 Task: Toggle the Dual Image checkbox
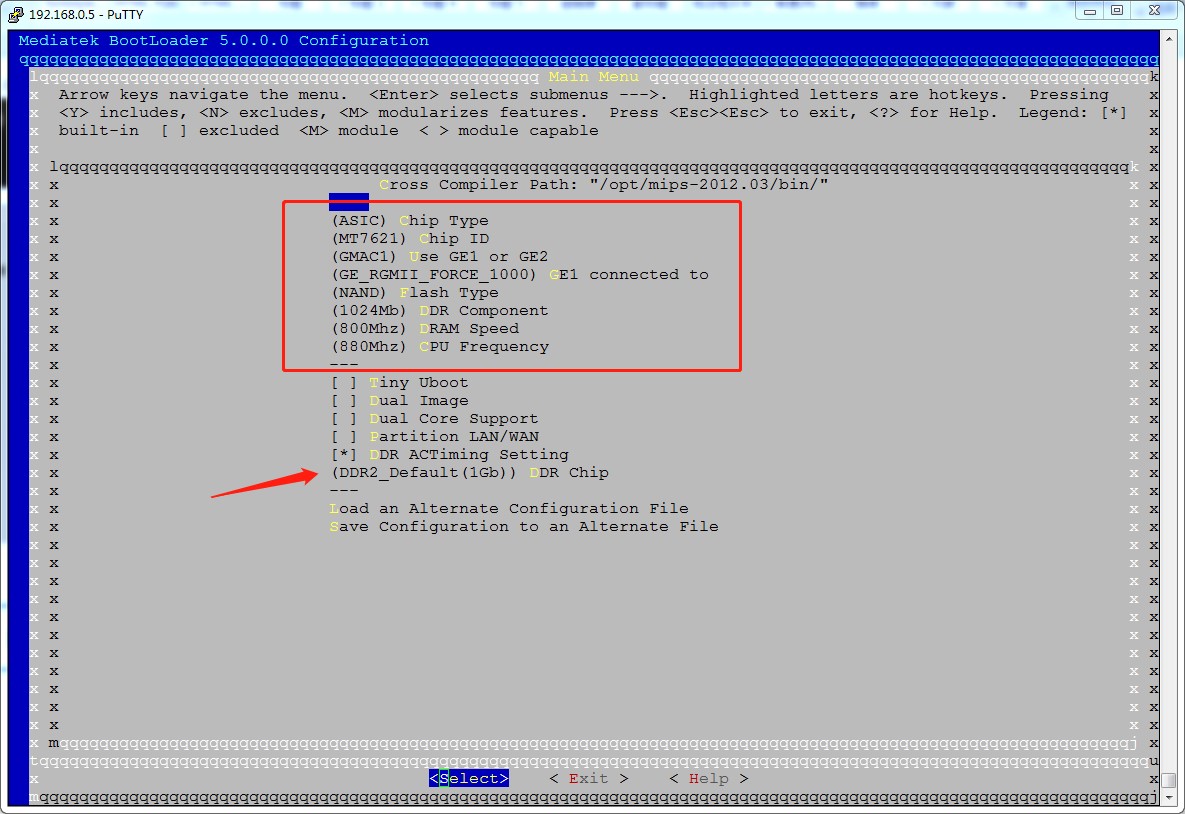[344, 401]
